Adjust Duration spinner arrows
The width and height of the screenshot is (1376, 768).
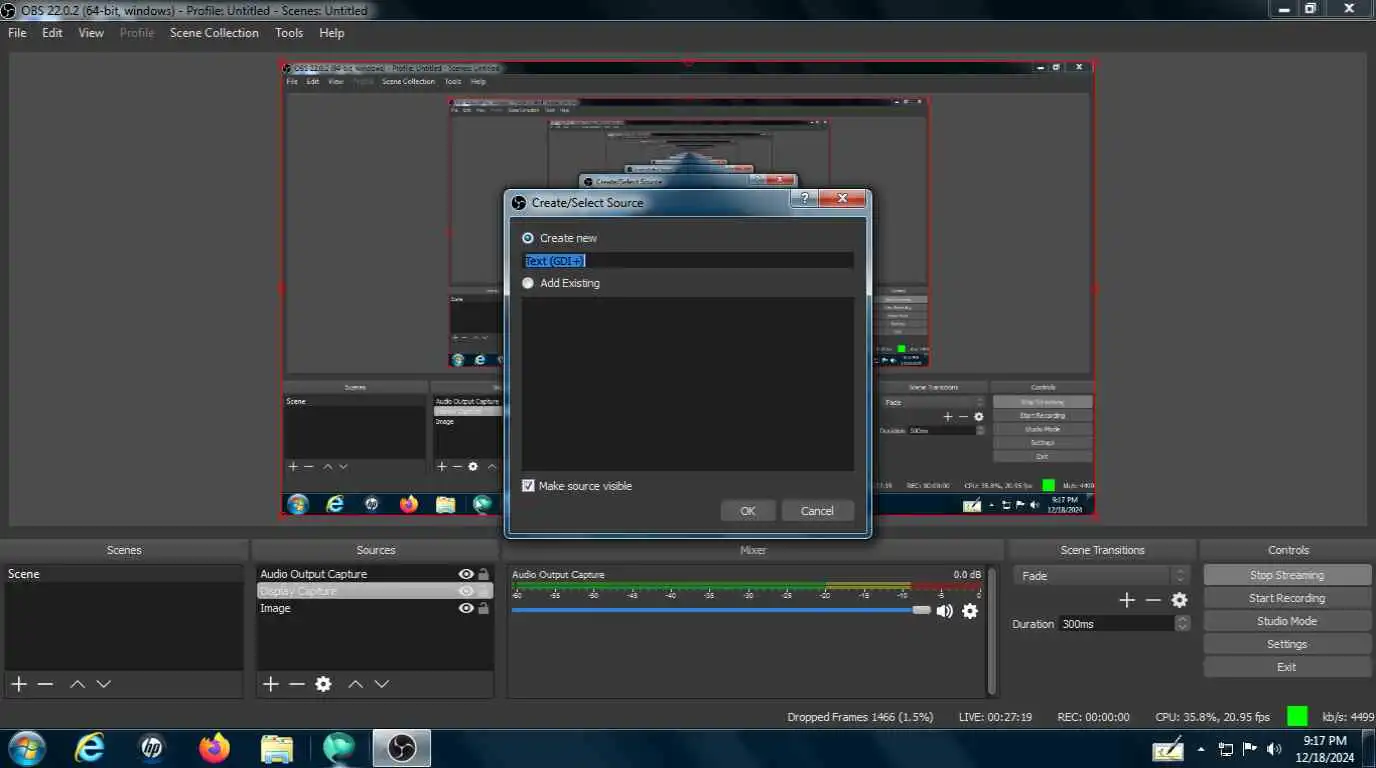point(1183,623)
